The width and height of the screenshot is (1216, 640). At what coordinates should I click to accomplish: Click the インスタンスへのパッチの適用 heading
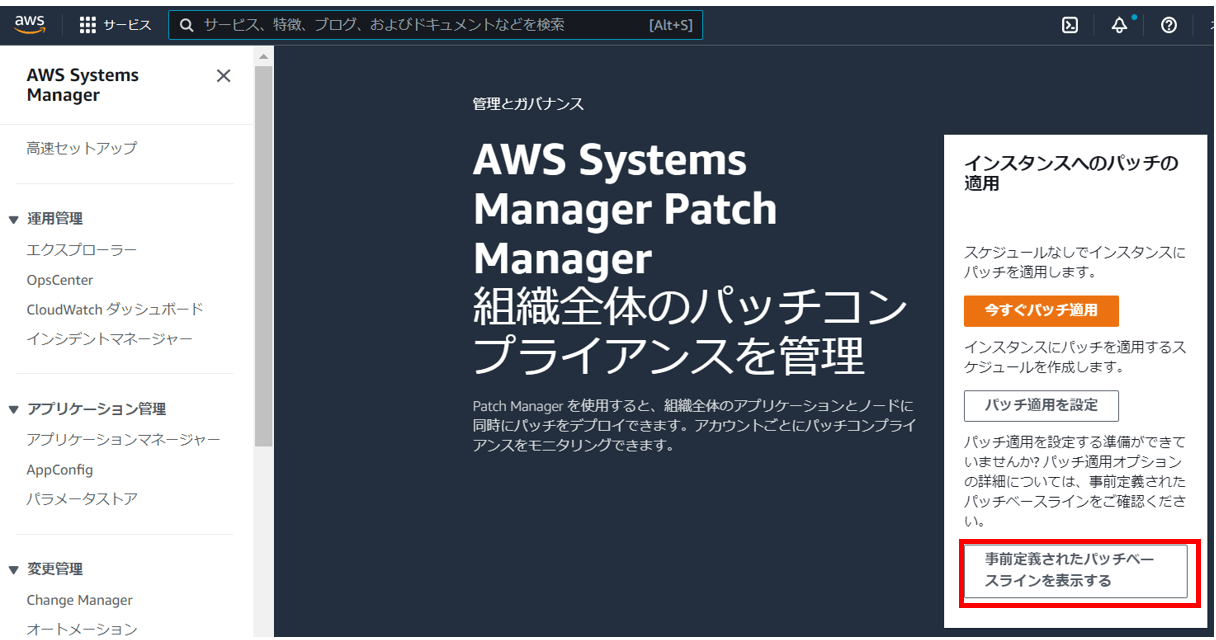click(1071, 173)
